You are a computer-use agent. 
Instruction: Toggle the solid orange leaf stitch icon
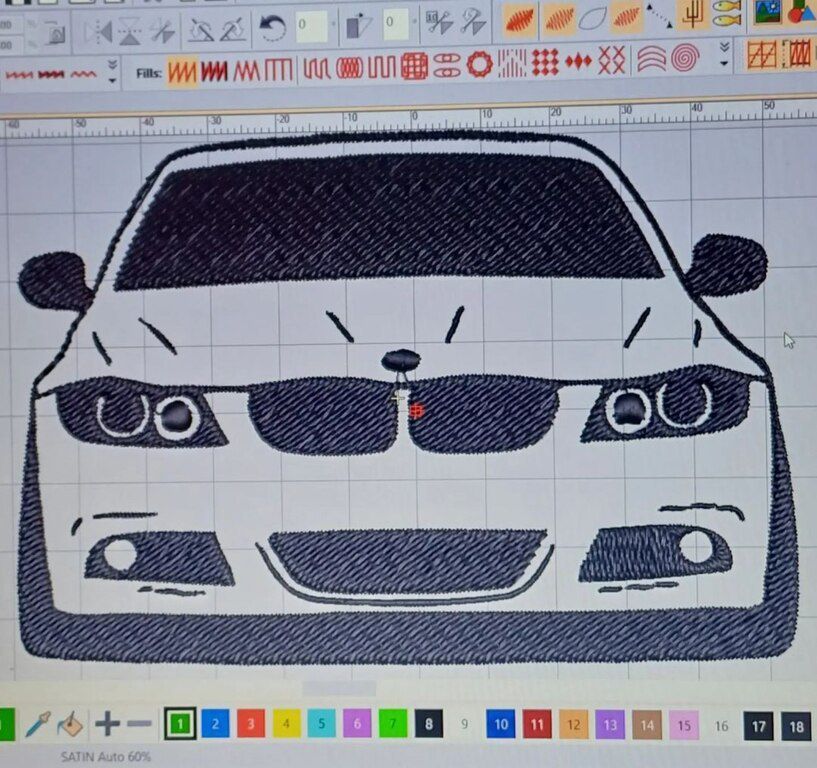click(519, 20)
